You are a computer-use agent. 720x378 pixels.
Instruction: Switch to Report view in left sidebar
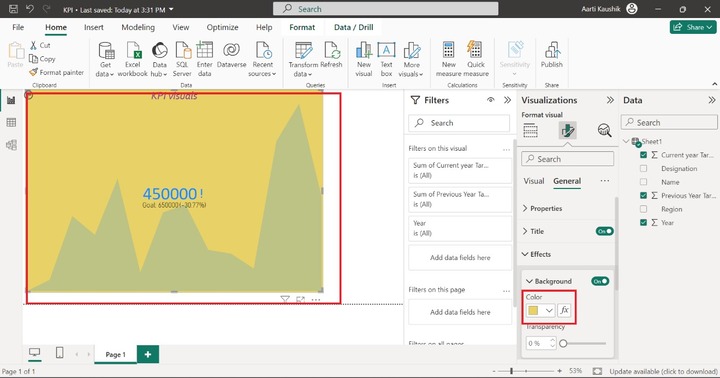(11, 100)
